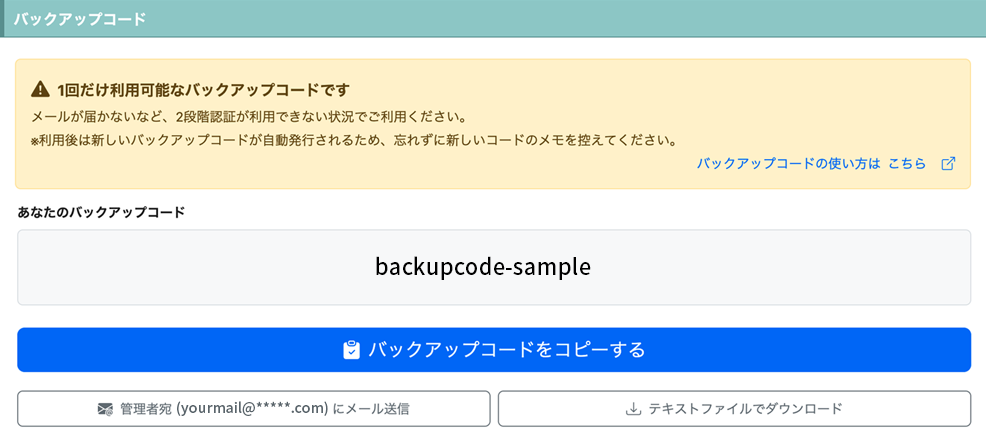Click the yourmail@*****.com address text
This screenshot has width=986, height=440.
point(252,409)
